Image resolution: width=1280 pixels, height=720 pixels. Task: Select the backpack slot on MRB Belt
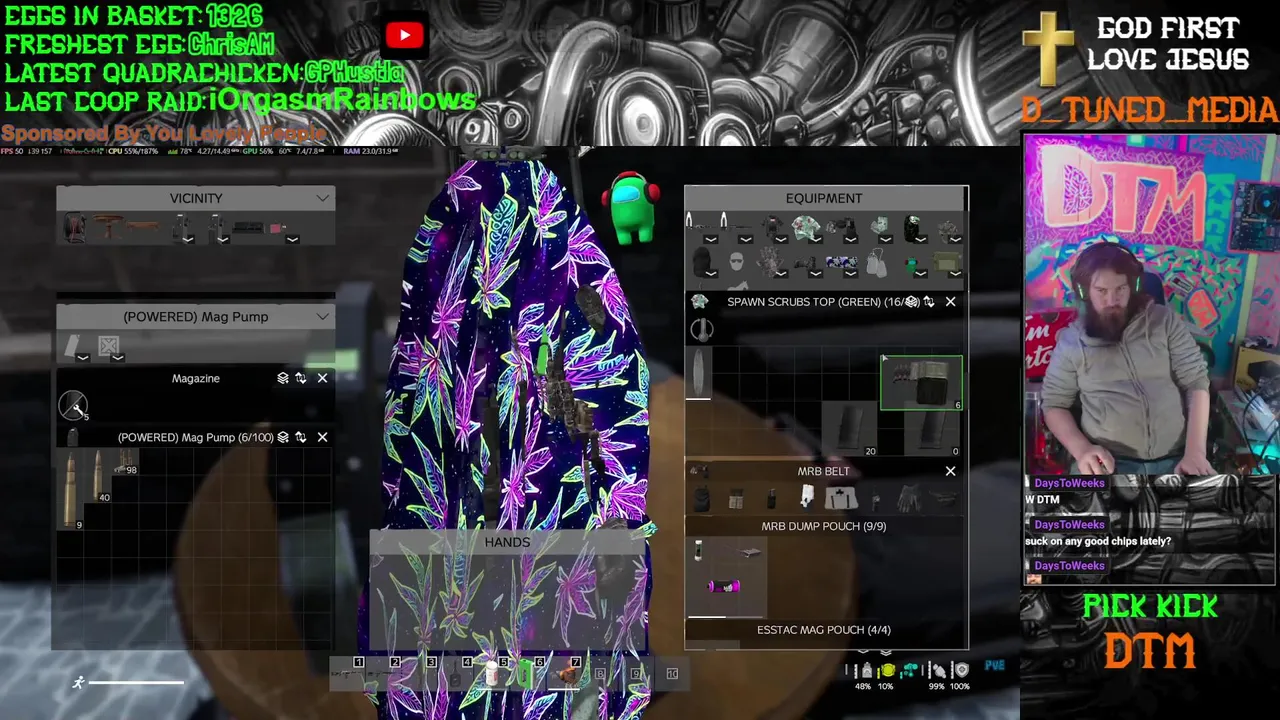coord(702,498)
